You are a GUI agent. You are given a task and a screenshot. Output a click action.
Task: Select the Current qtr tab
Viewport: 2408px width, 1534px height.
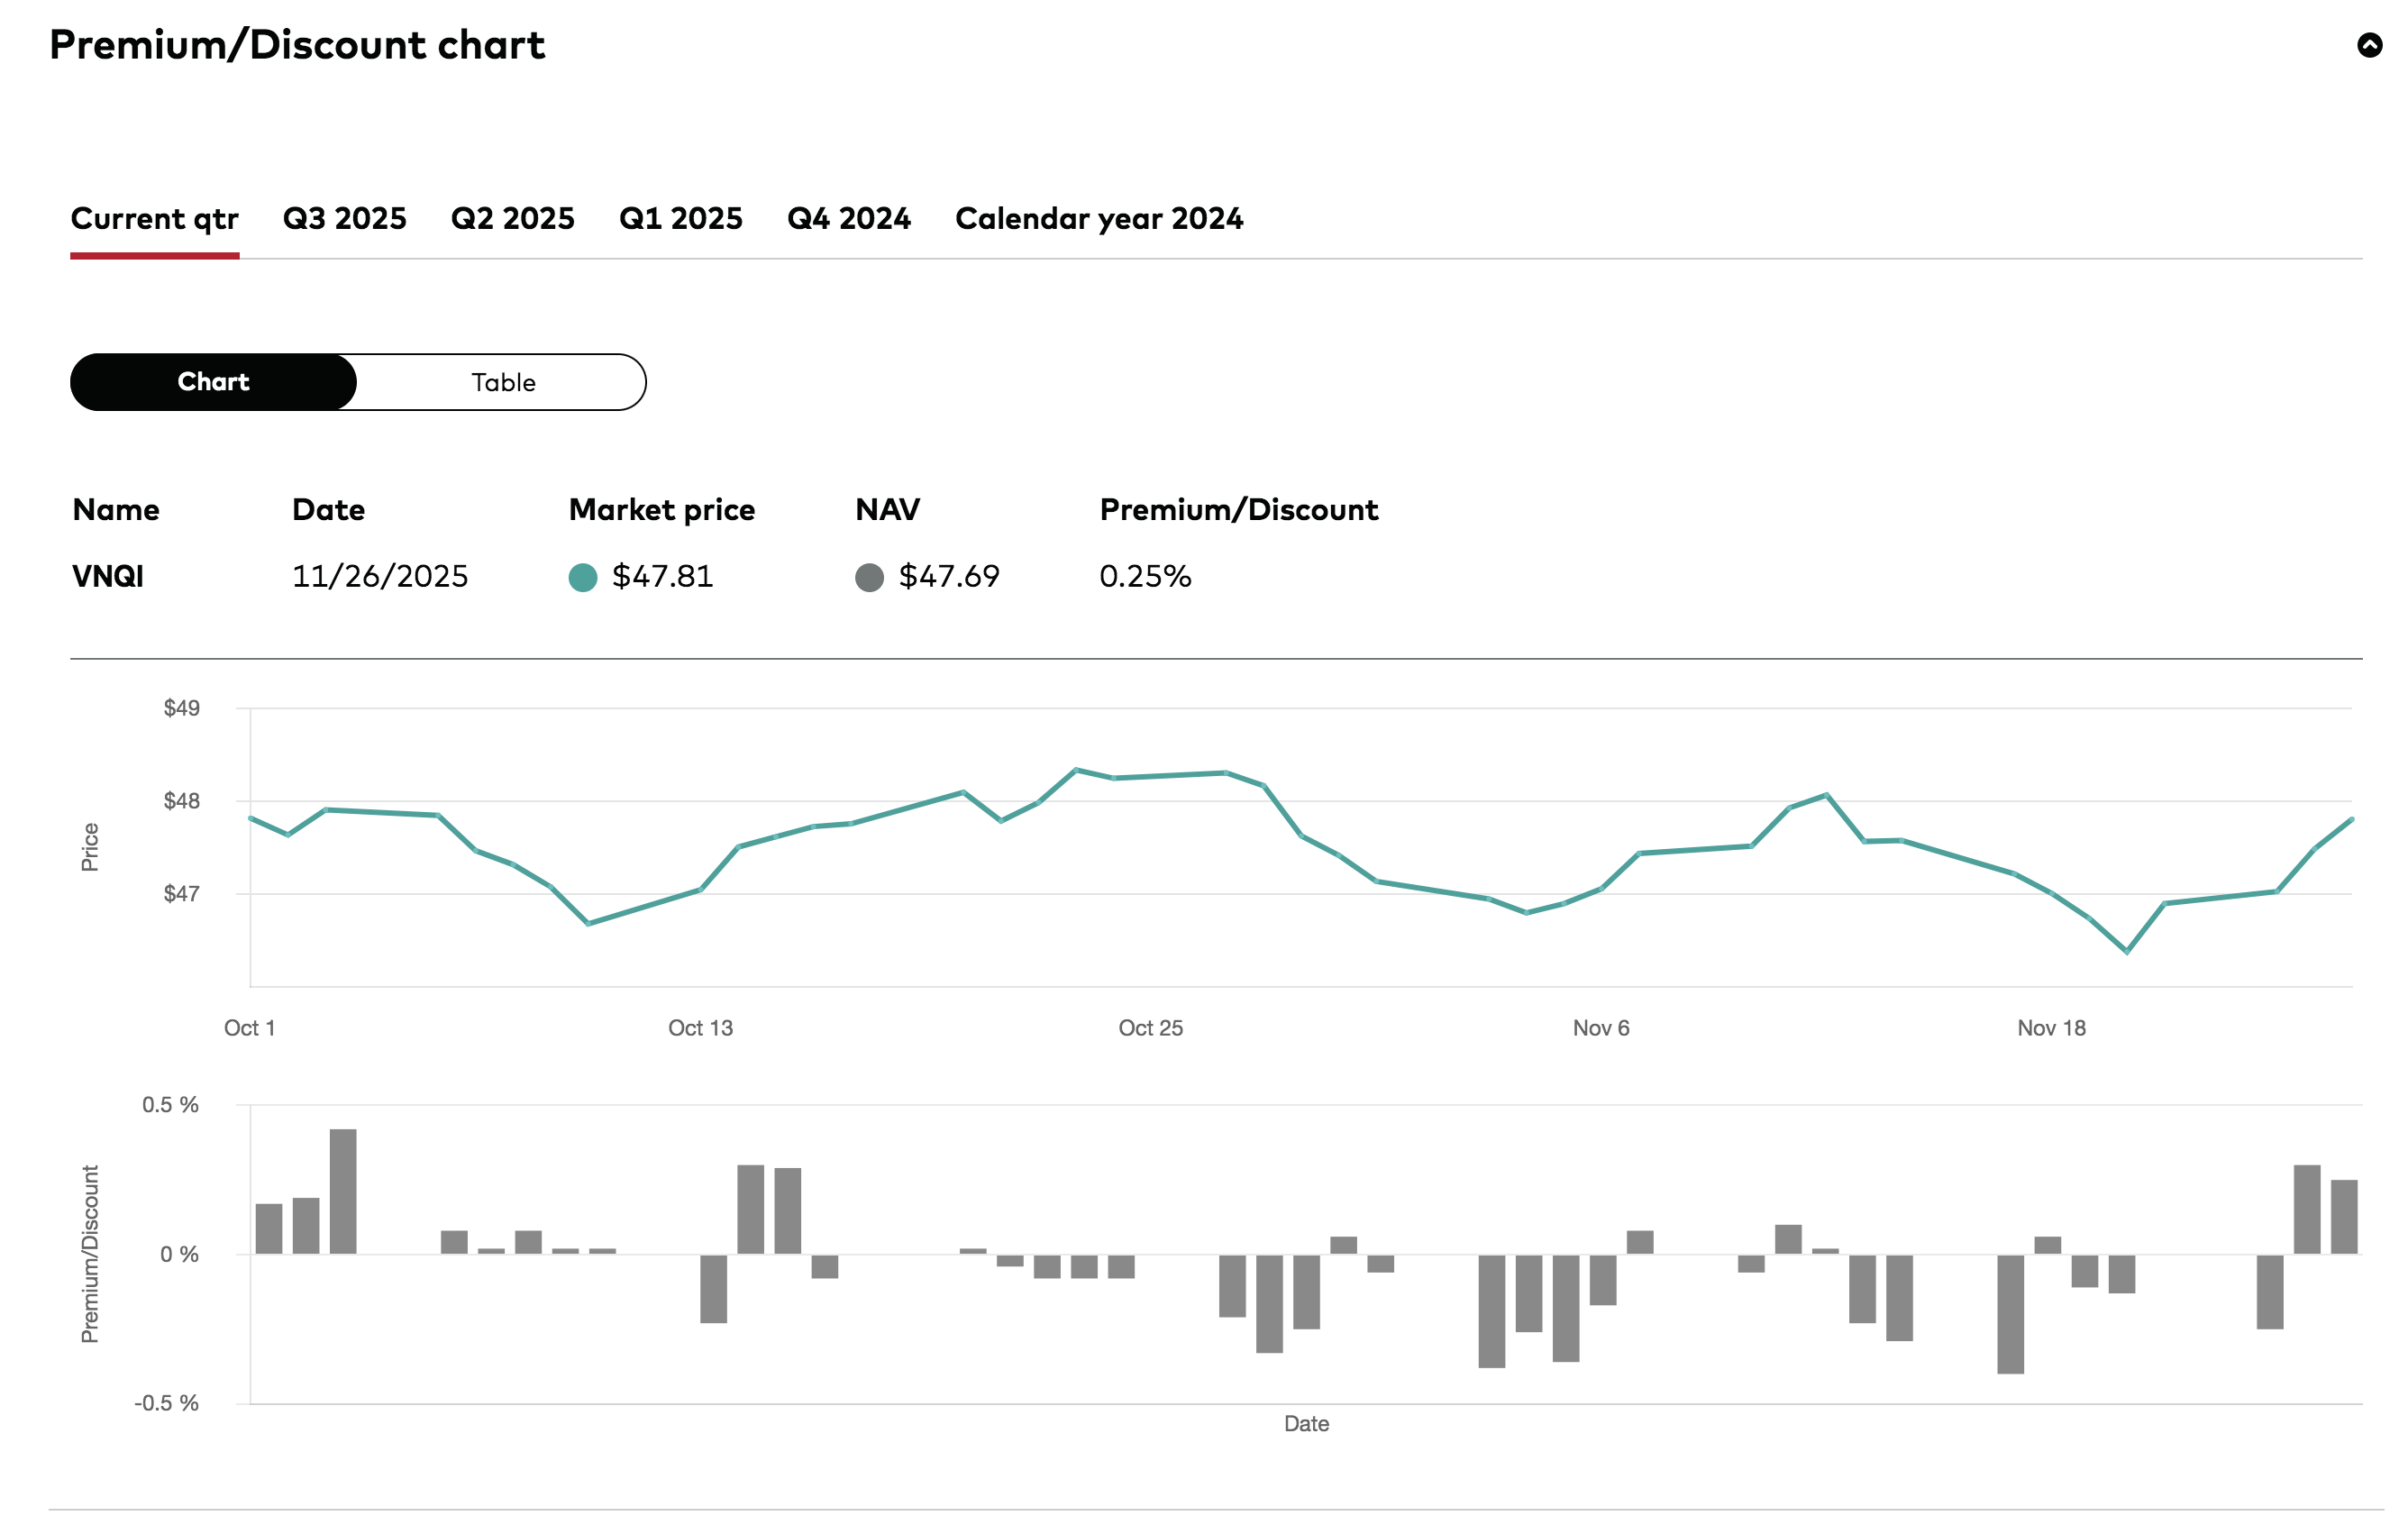tap(154, 218)
